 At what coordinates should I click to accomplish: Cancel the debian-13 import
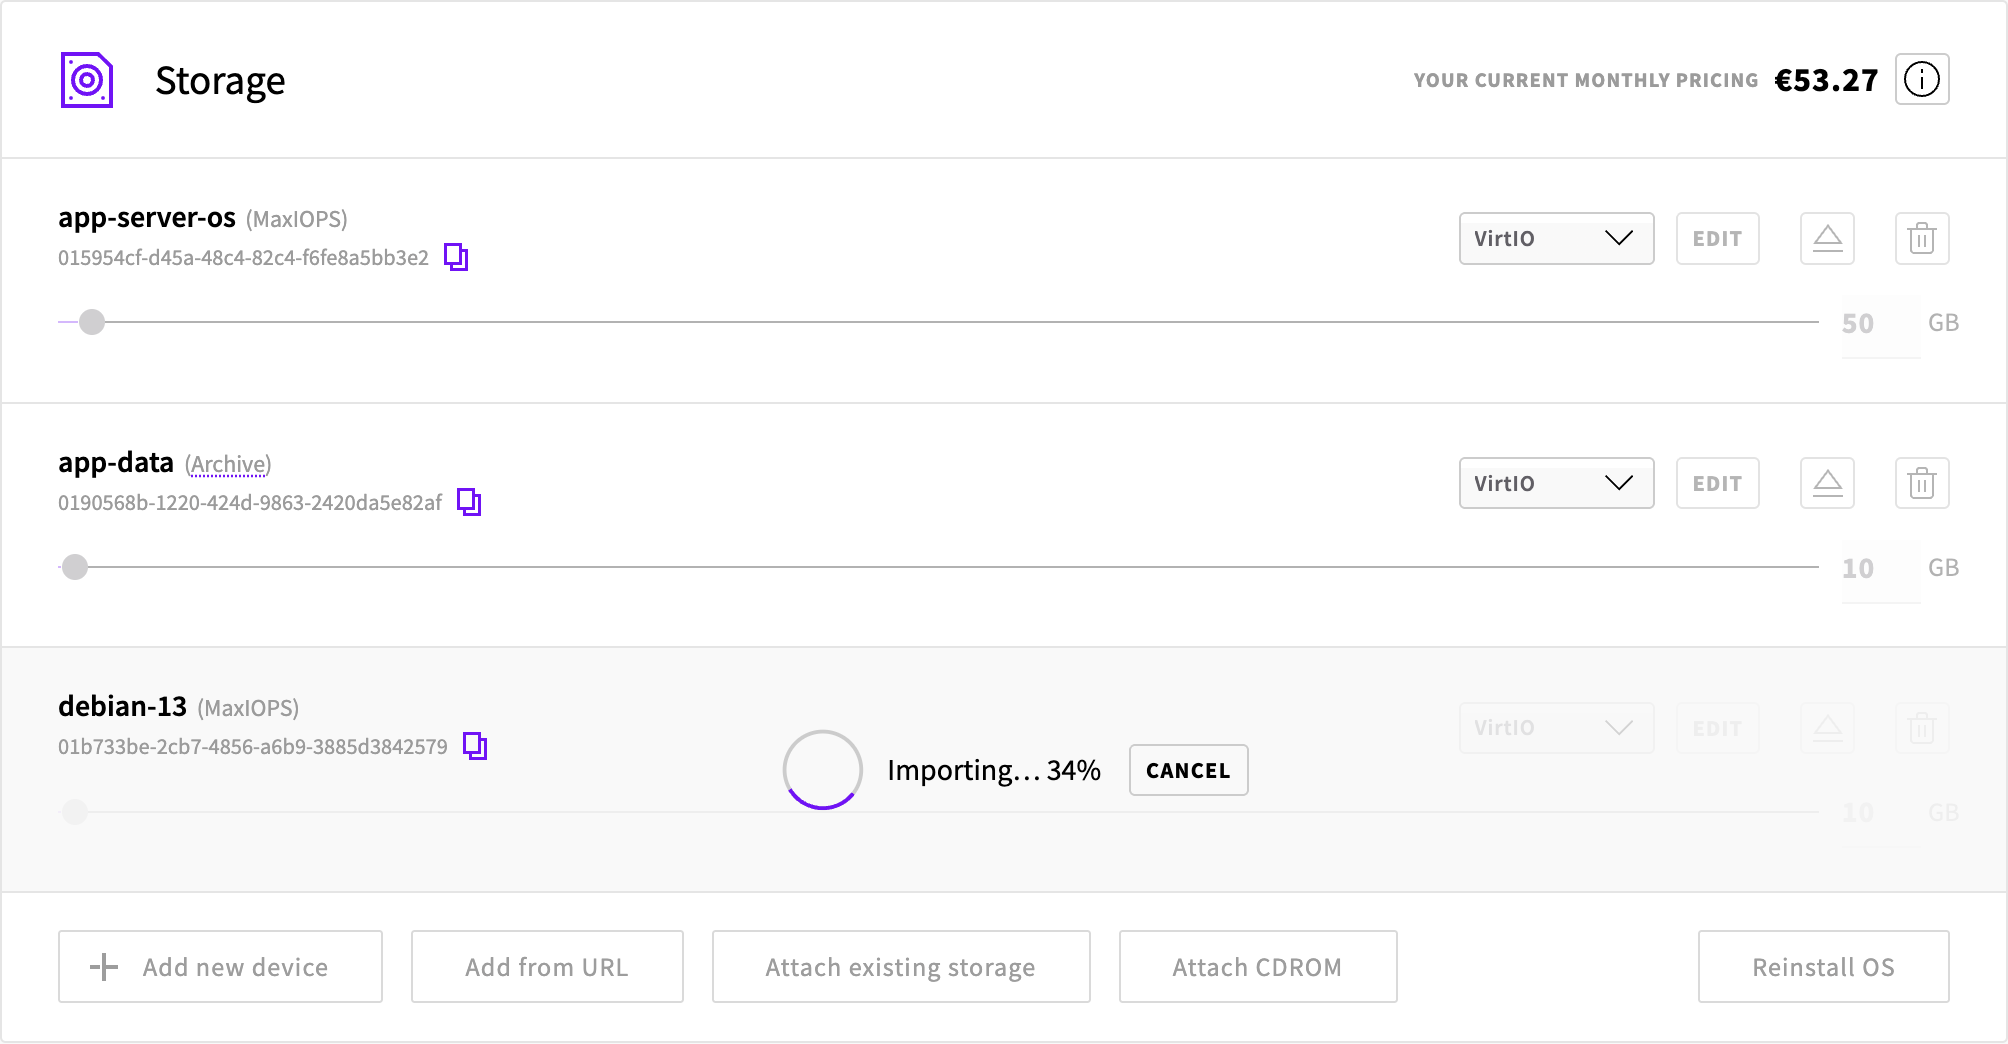point(1188,770)
